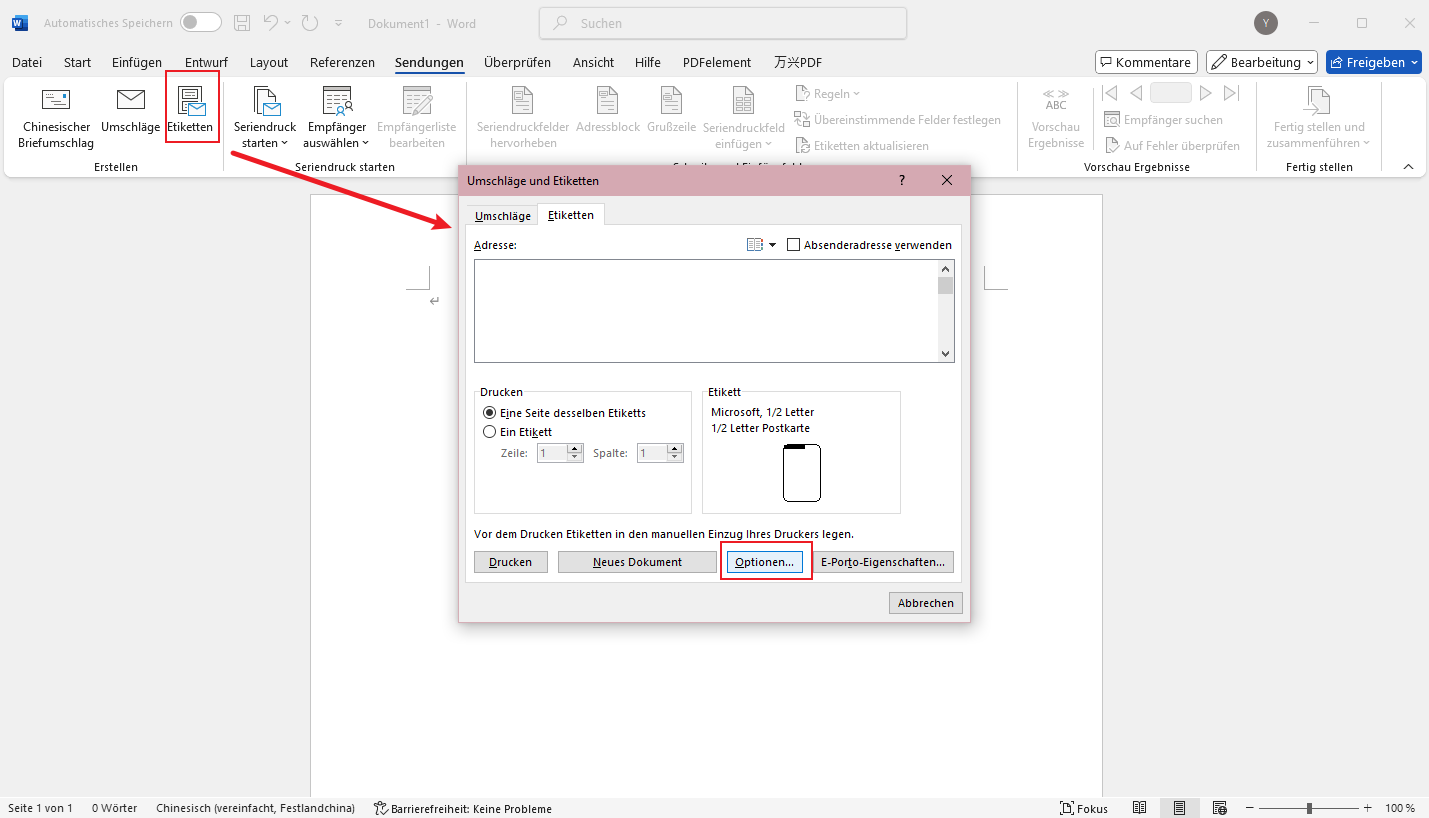This screenshot has width=1429, height=818.
Task: Go to previous record arrow
Action: click(x=1135, y=93)
